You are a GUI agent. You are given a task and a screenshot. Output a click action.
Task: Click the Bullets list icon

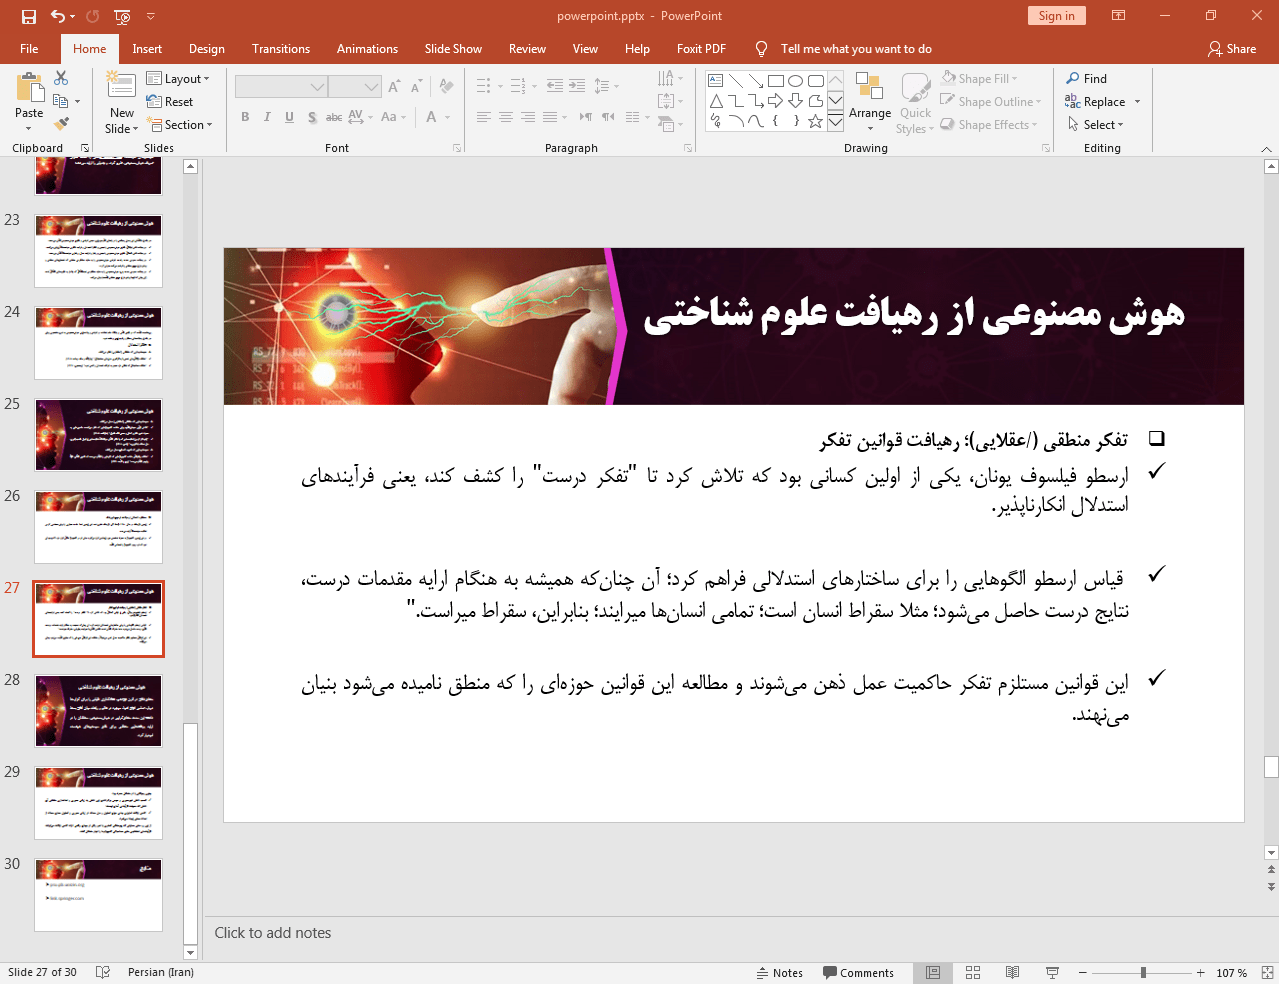tap(484, 87)
